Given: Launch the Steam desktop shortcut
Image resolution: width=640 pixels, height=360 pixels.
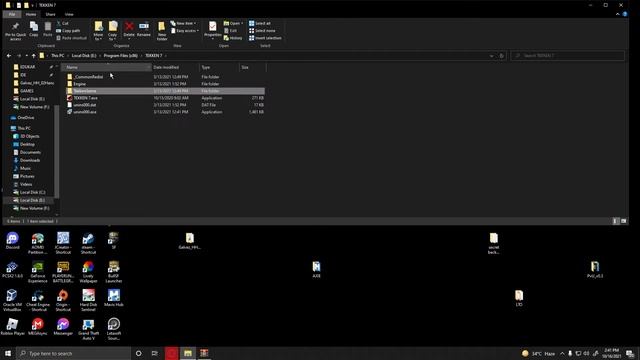Looking at the screenshot, I should 88,243.
